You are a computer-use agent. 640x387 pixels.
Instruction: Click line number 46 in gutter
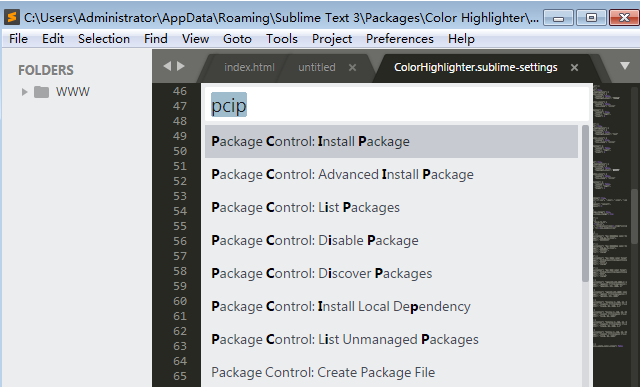point(180,91)
